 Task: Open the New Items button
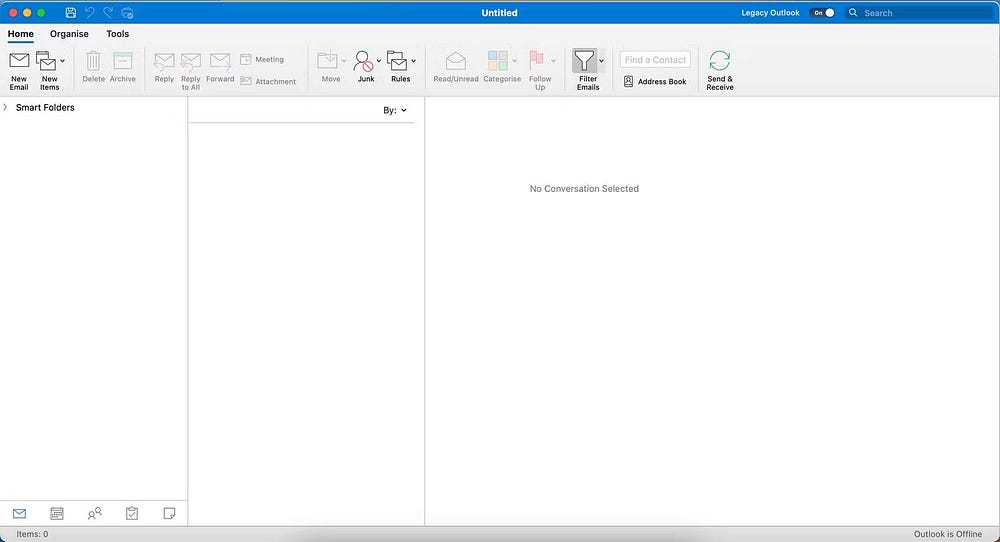click(47, 70)
